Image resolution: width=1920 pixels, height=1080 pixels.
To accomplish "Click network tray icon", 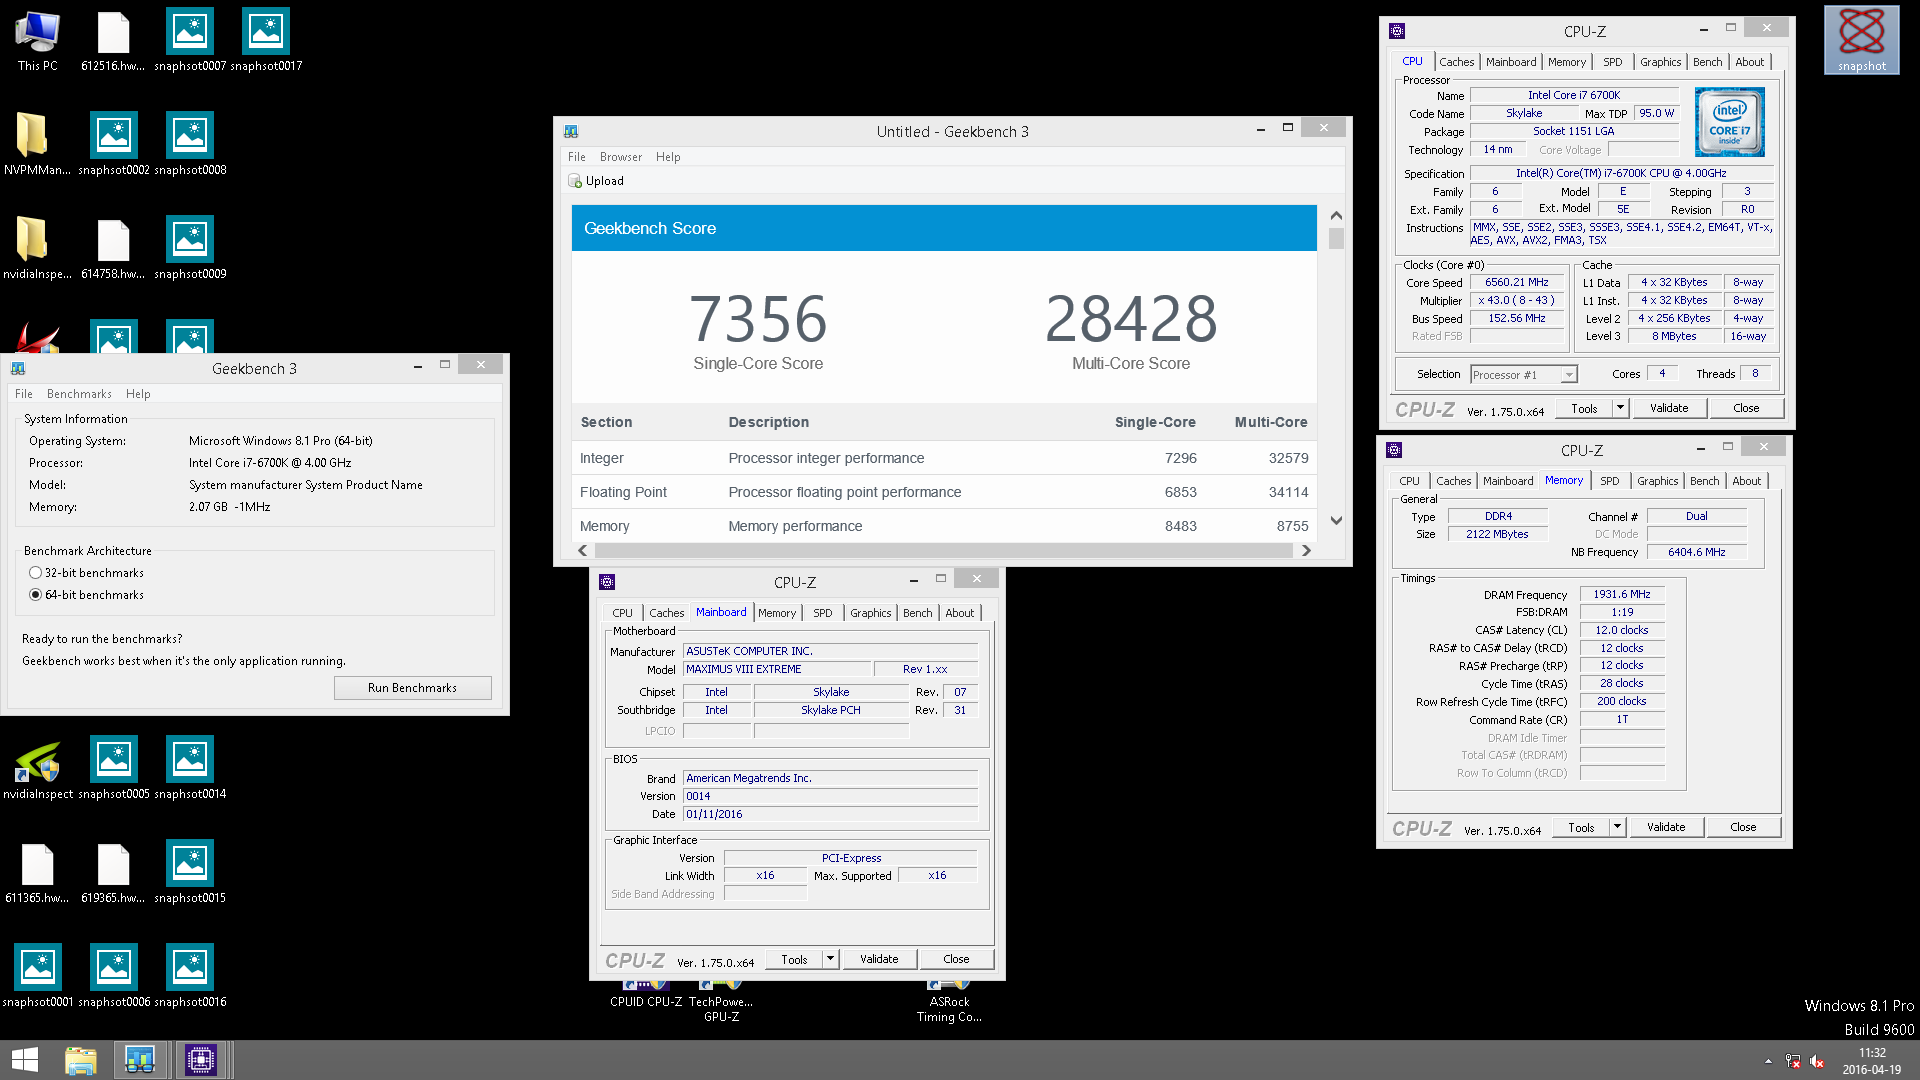I will pyautogui.click(x=1793, y=1062).
